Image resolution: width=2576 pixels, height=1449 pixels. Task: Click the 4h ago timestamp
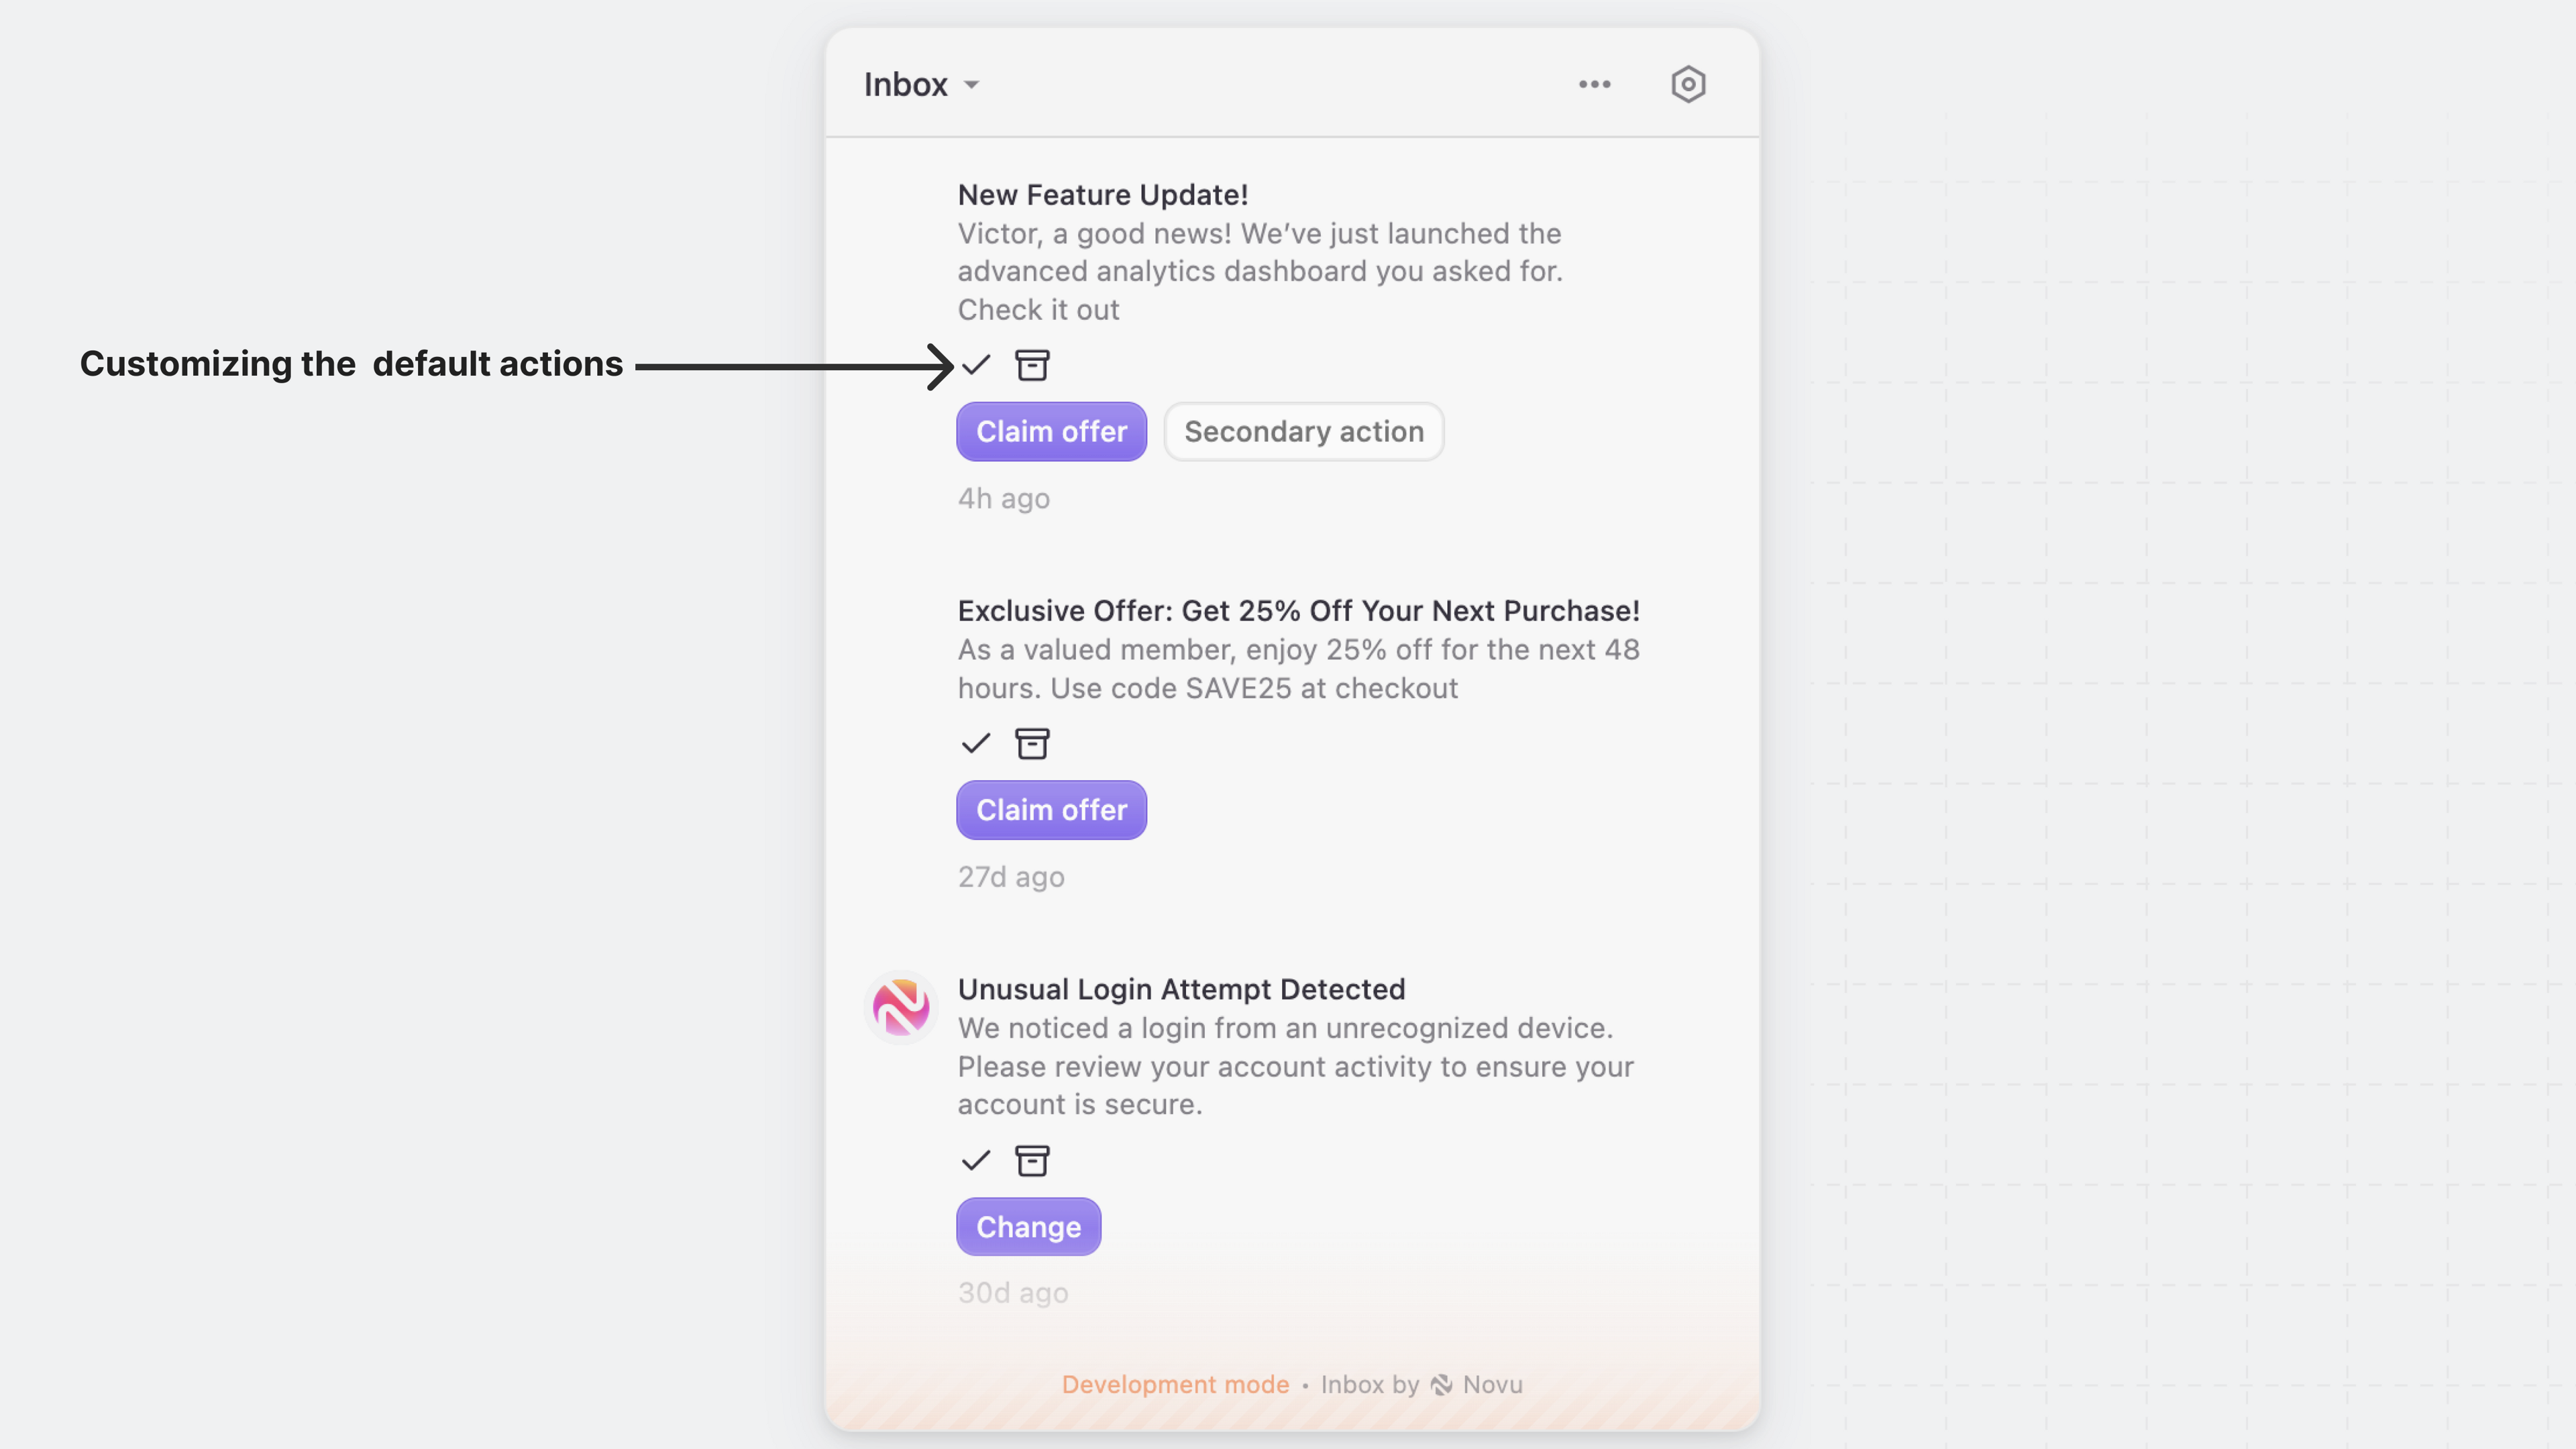click(1003, 497)
